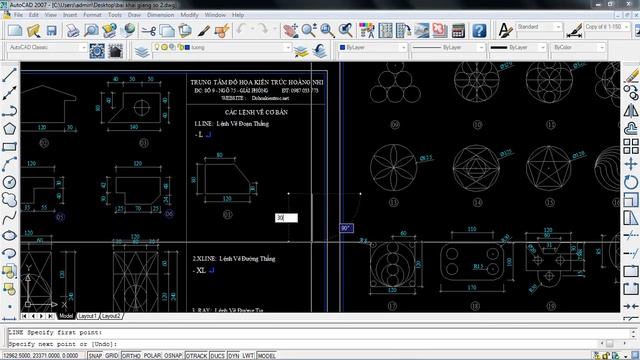Toggle DUCS in status bar
640x360 pixels.
218,356
